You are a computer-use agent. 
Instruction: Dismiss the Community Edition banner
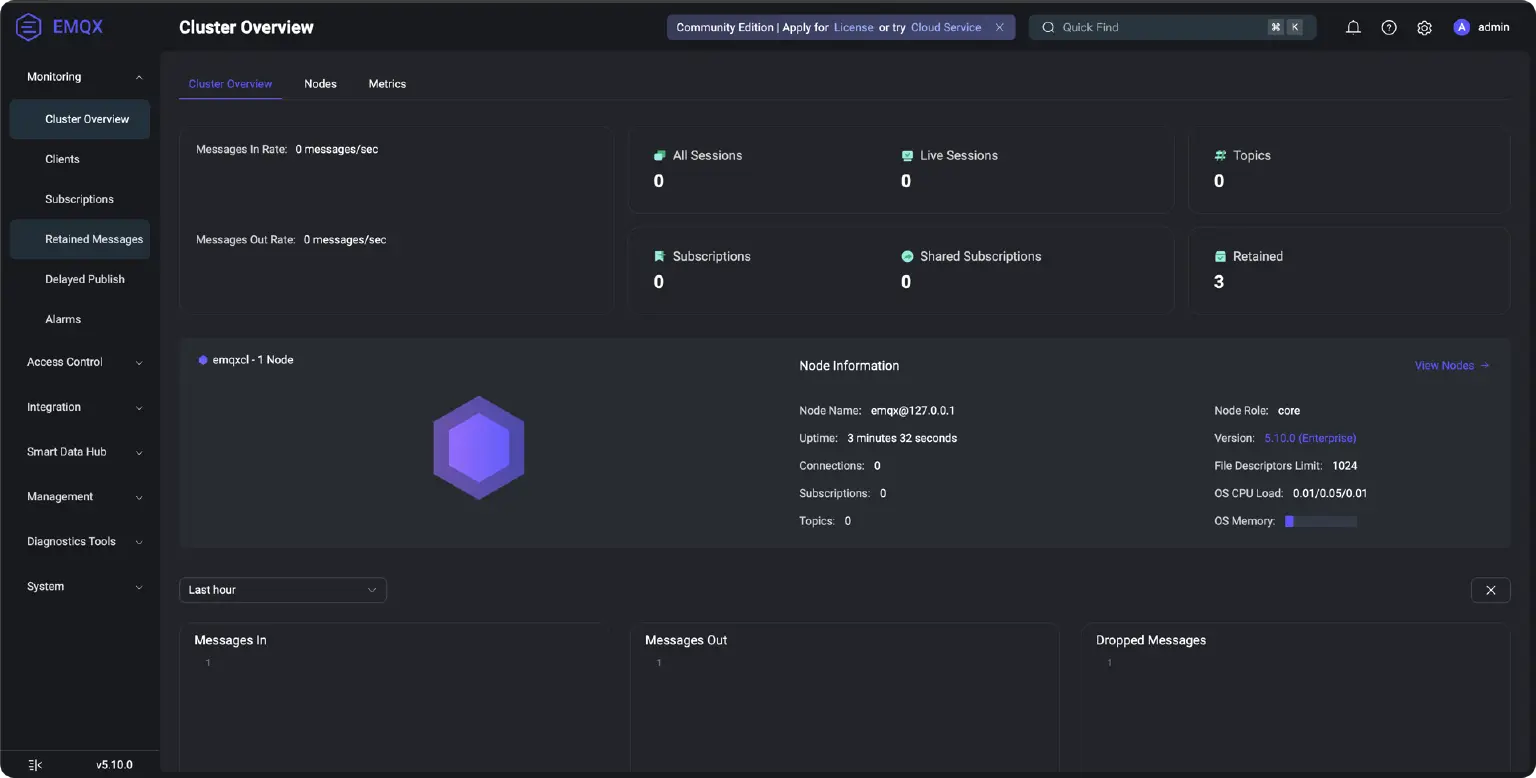(999, 28)
